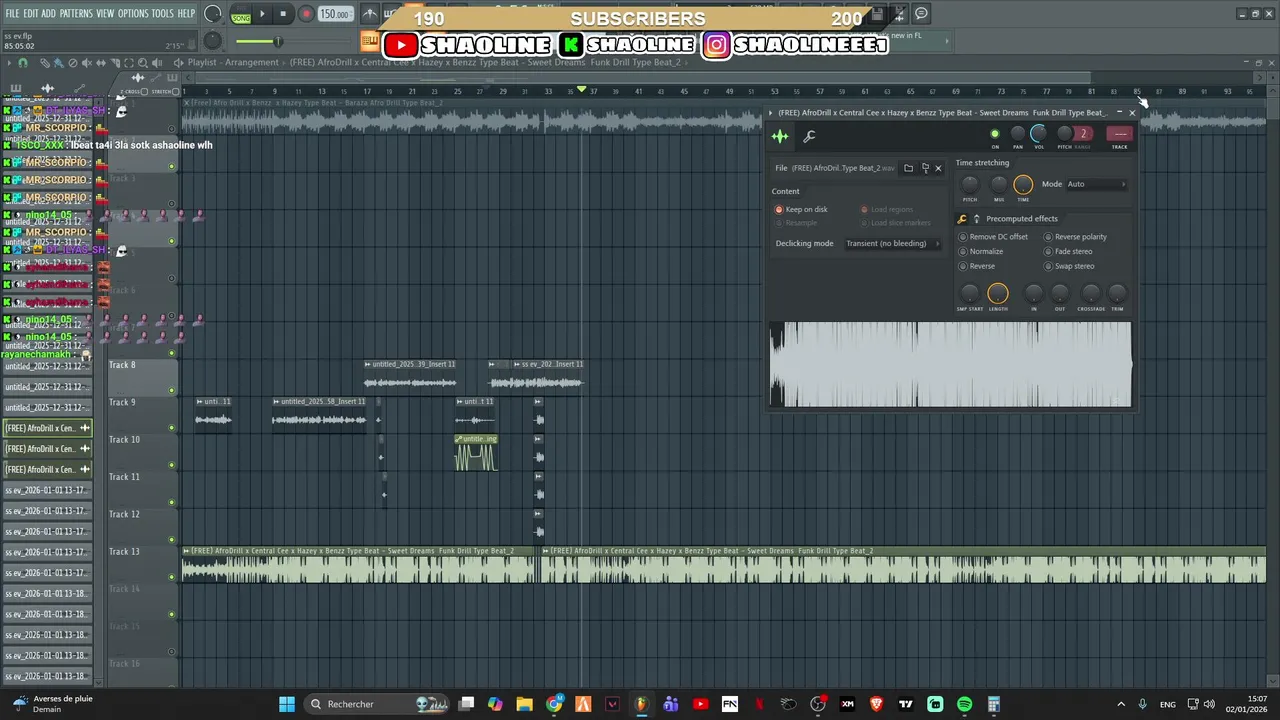The height and width of the screenshot is (720, 1280).
Task: Open the HELP menu
Action: click(x=186, y=14)
